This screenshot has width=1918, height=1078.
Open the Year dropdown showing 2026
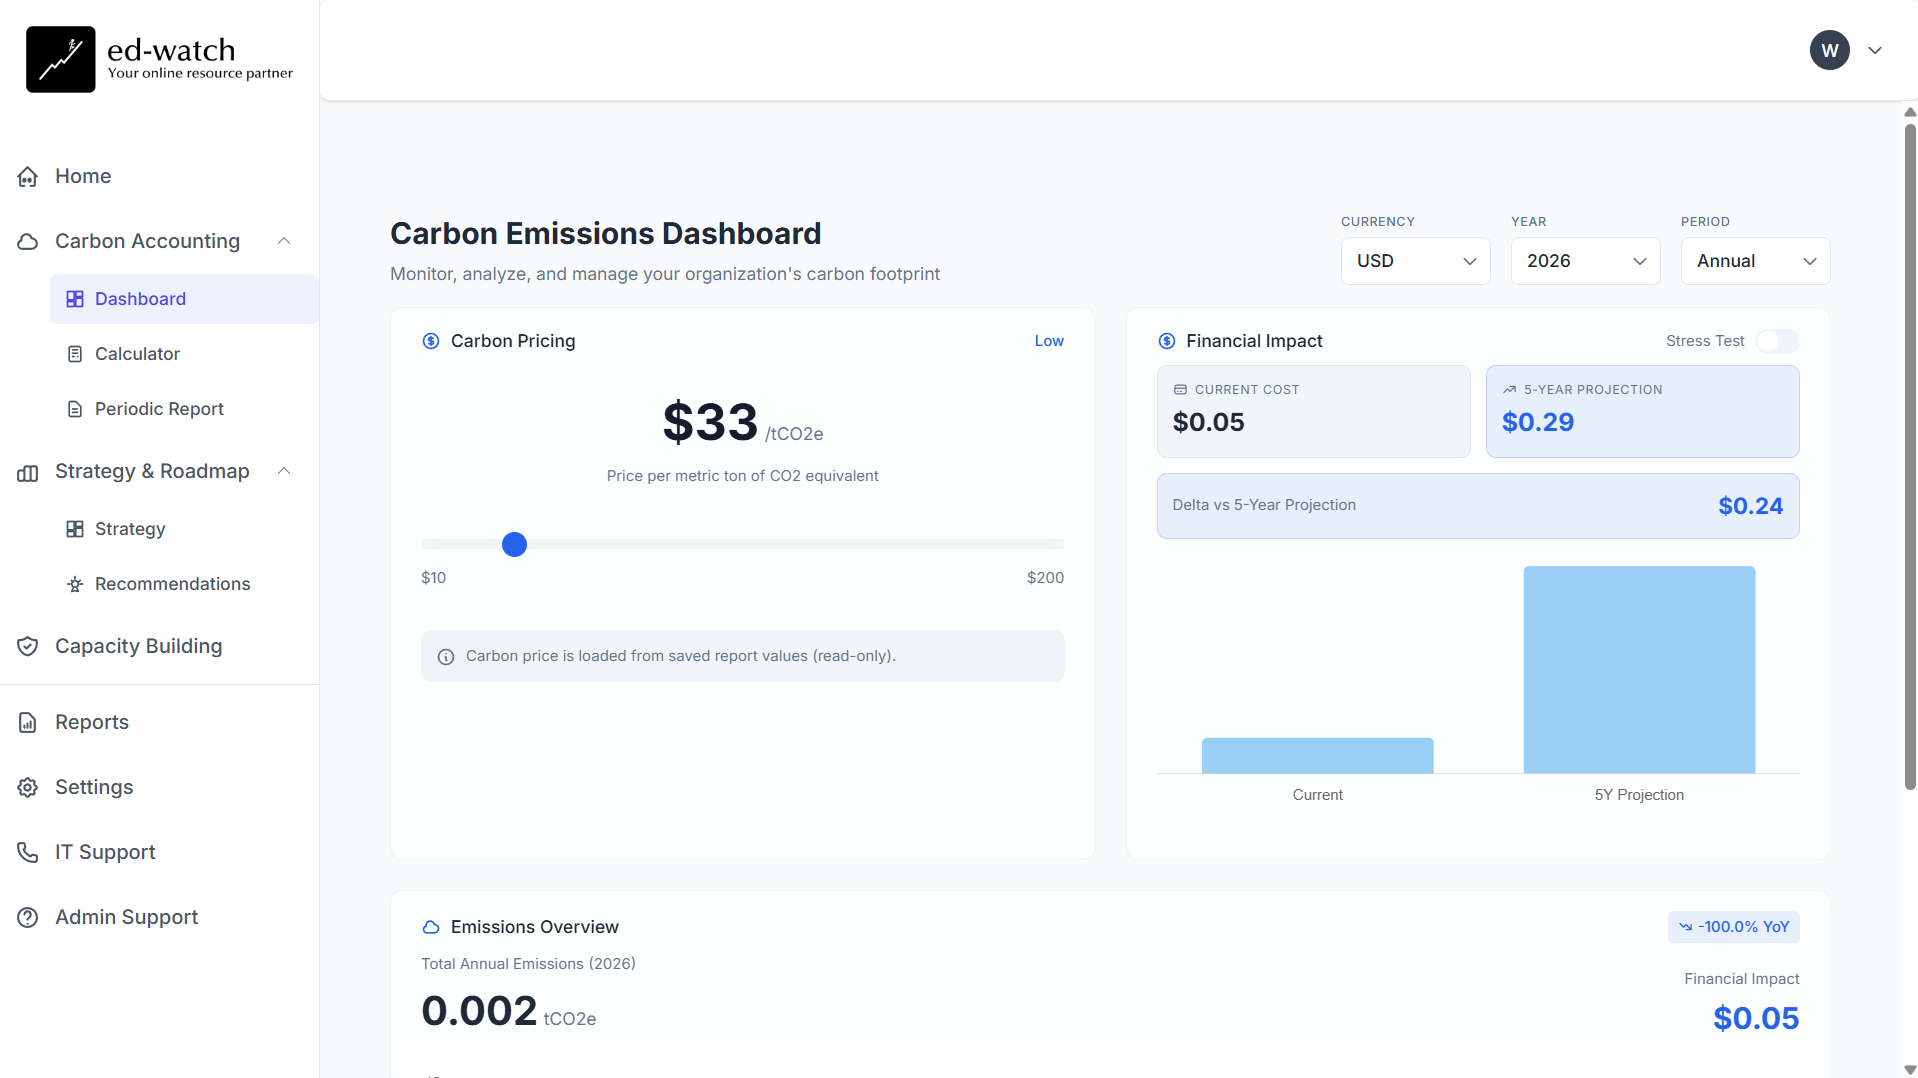[x=1585, y=260]
